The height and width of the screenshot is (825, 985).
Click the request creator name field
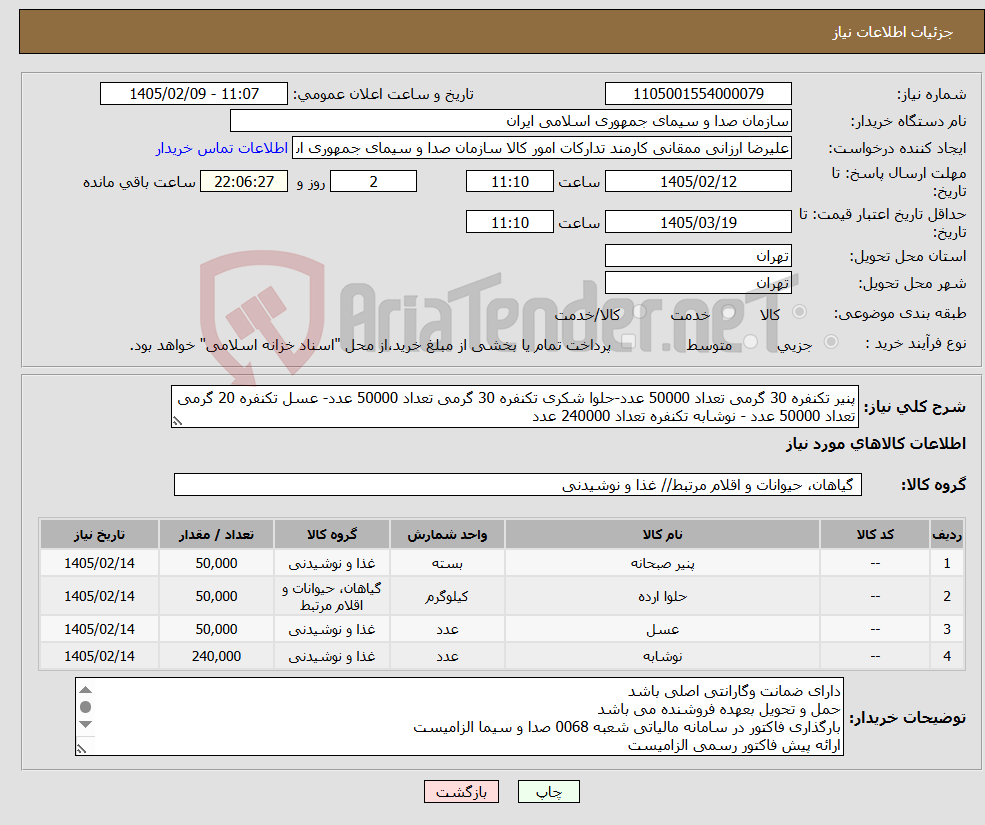pyautogui.click(x=541, y=148)
